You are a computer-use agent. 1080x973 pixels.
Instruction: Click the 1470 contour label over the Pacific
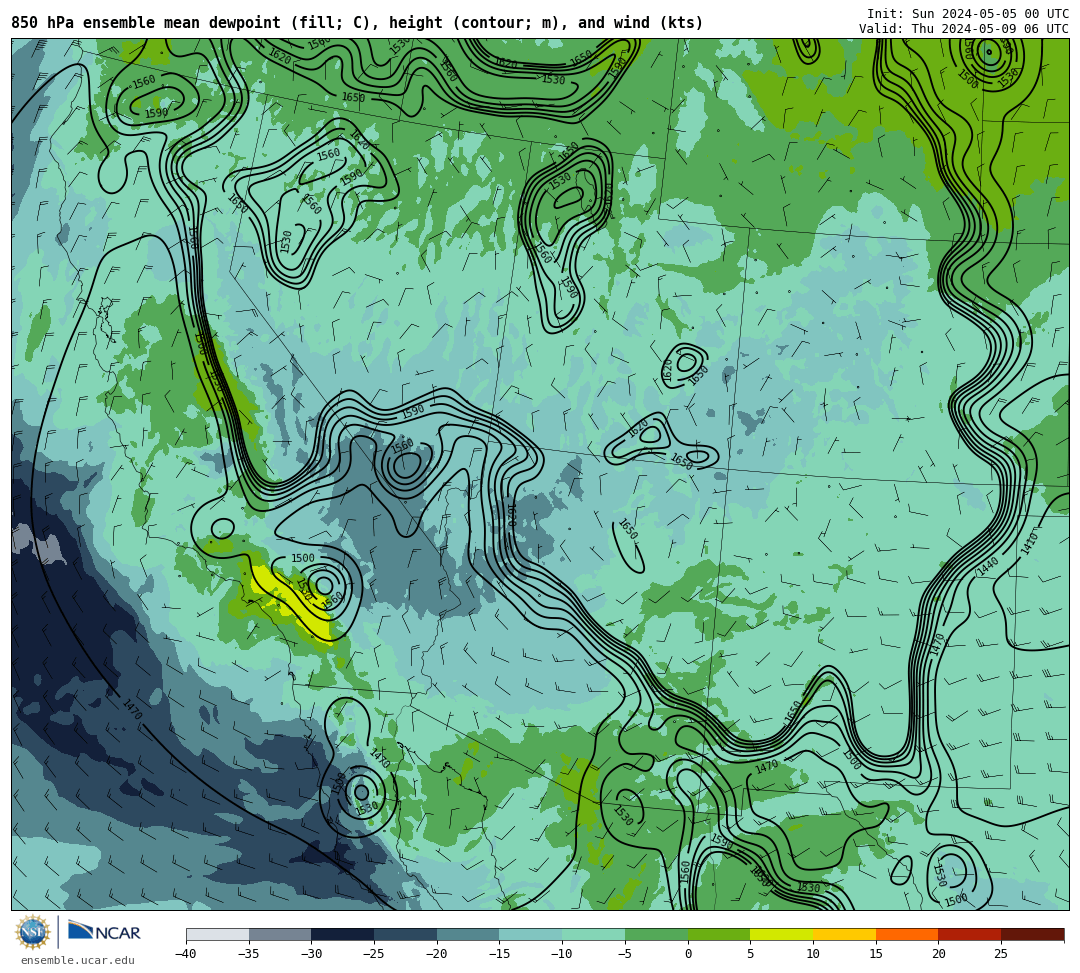coord(132,709)
